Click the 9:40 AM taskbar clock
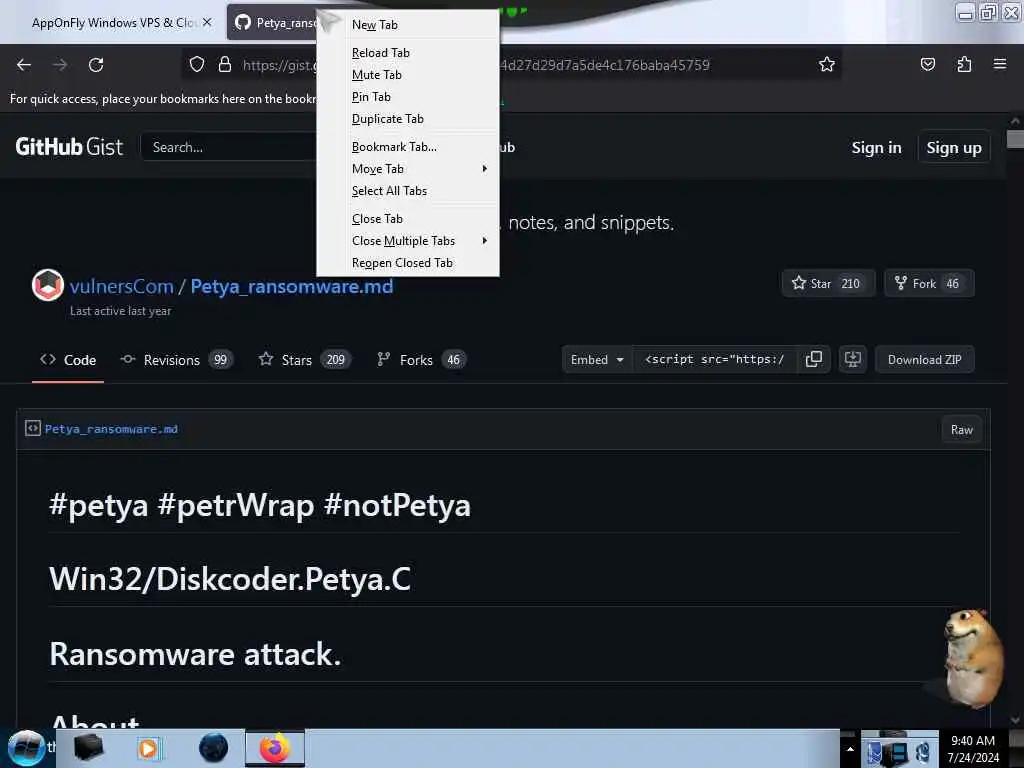The width and height of the screenshot is (1024, 768). pyautogui.click(x=973, y=749)
